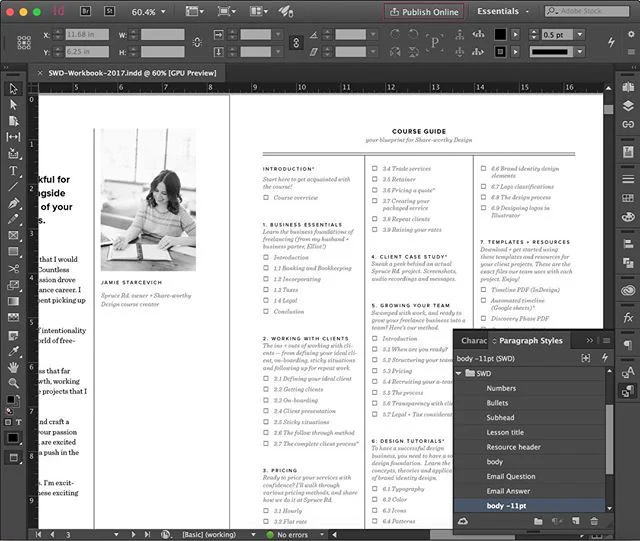Go to next page arrow button
This screenshot has width=640, height=541.
tap(133, 534)
